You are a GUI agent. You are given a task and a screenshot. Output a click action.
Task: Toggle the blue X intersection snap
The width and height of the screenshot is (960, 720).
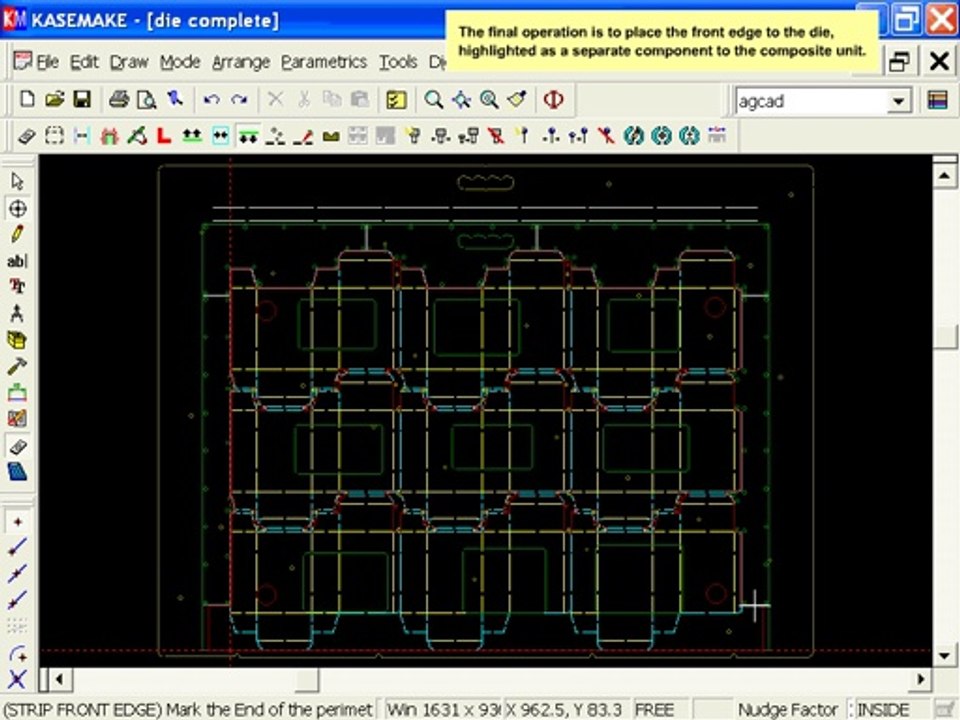(x=17, y=679)
